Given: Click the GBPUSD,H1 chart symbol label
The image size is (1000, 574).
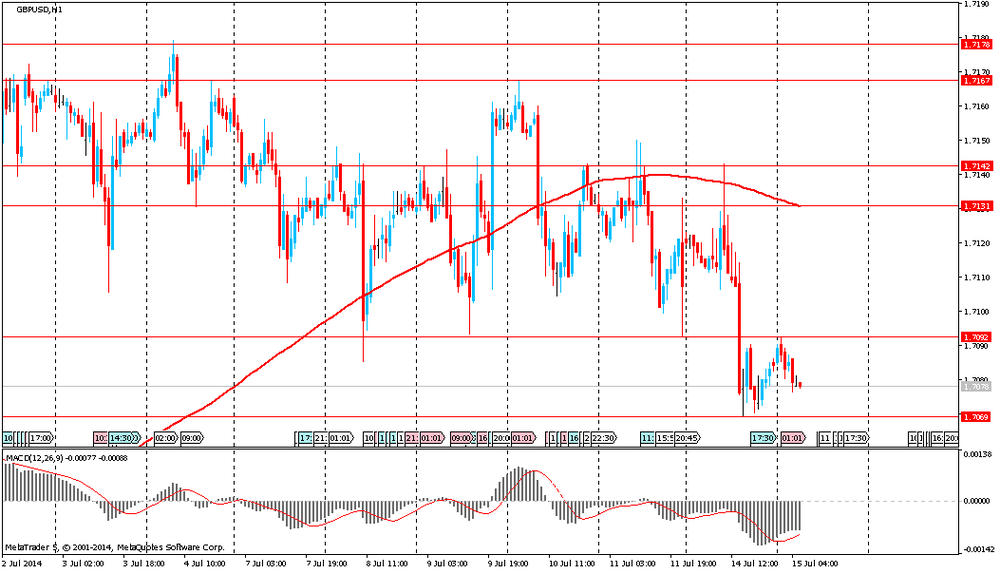Looking at the screenshot, I should click(39, 10).
